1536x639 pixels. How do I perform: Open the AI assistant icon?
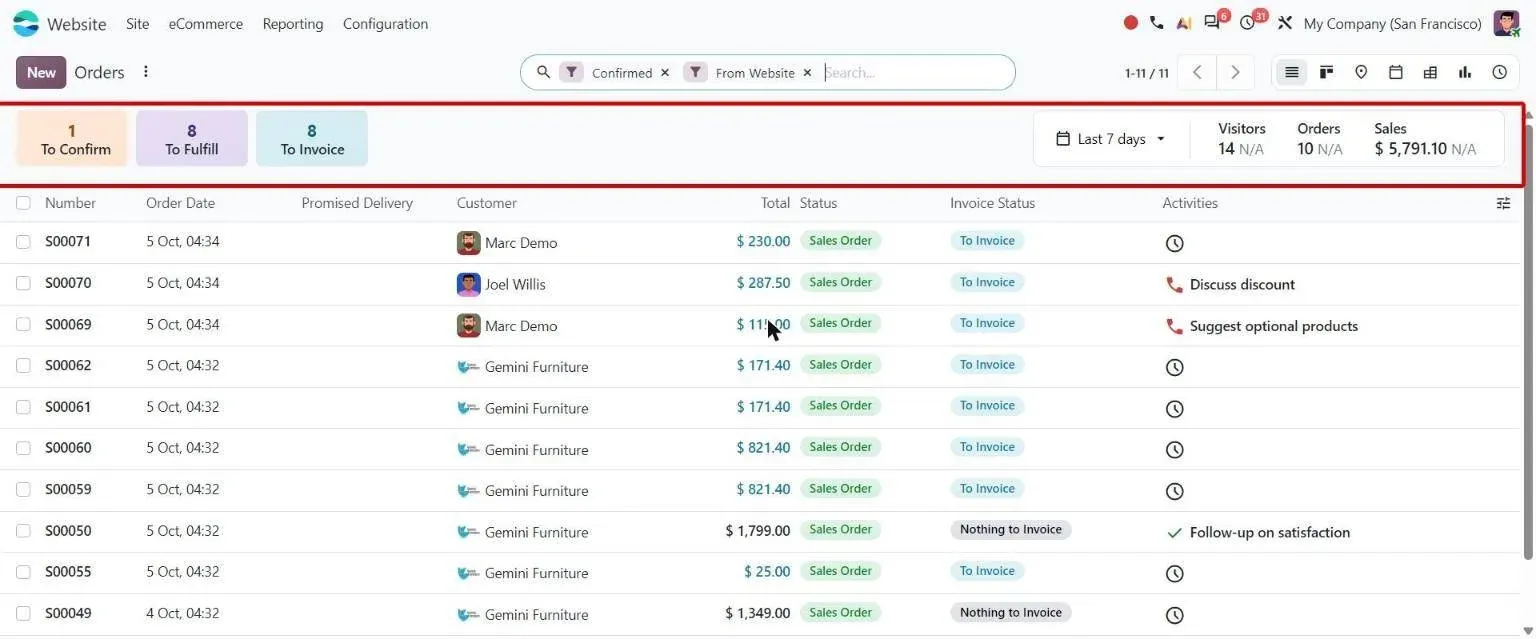point(1184,23)
